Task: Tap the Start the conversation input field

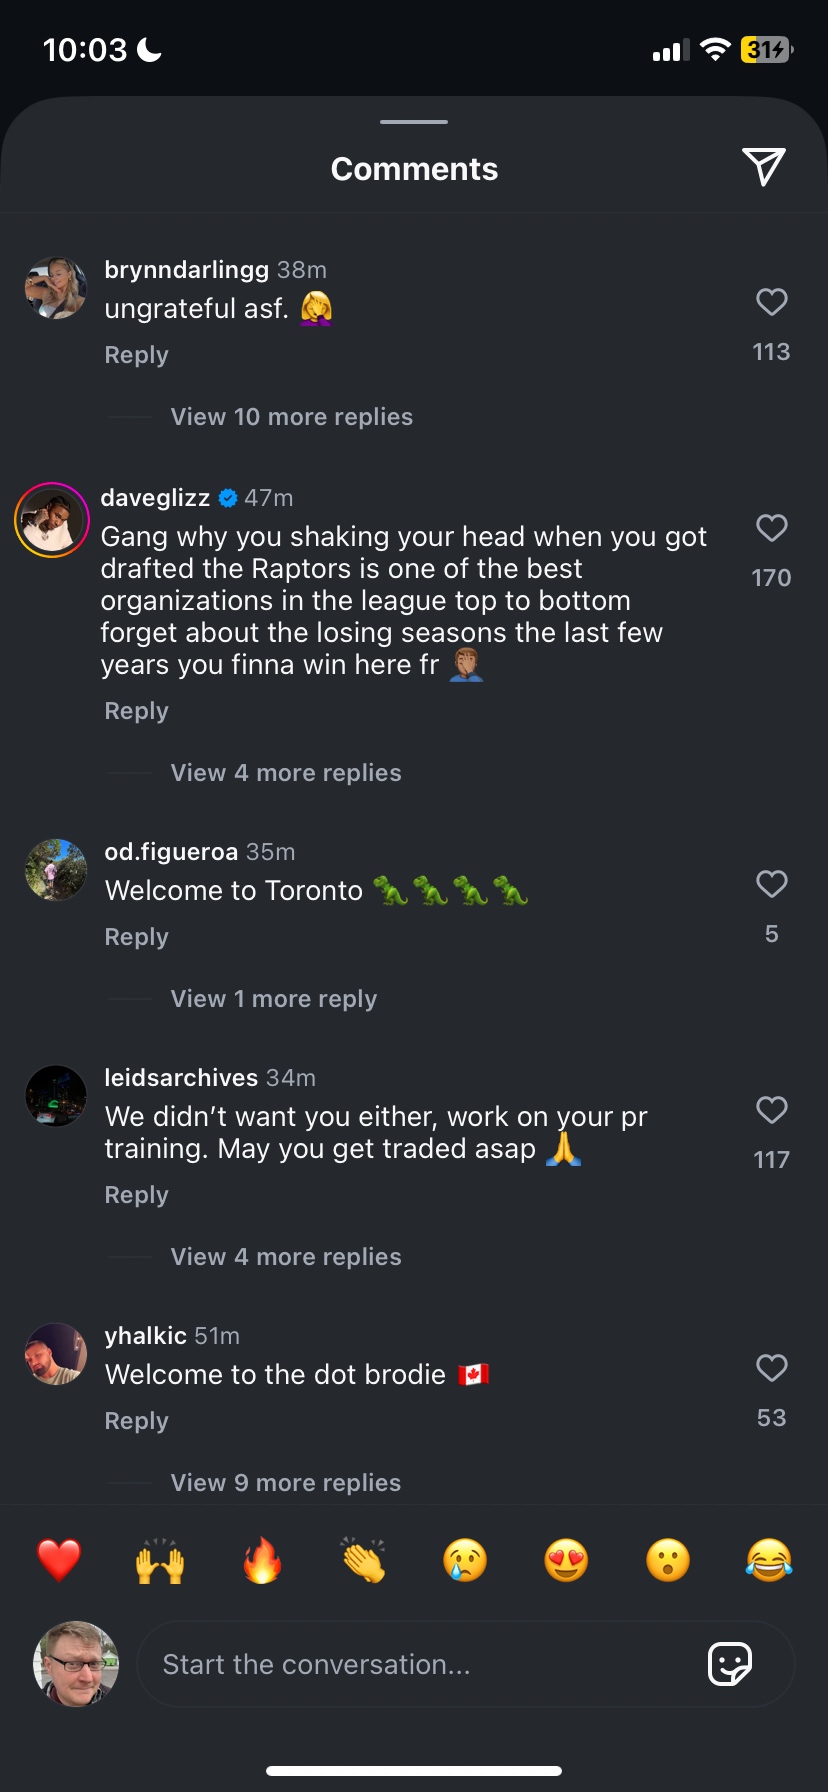Action: (420, 1664)
